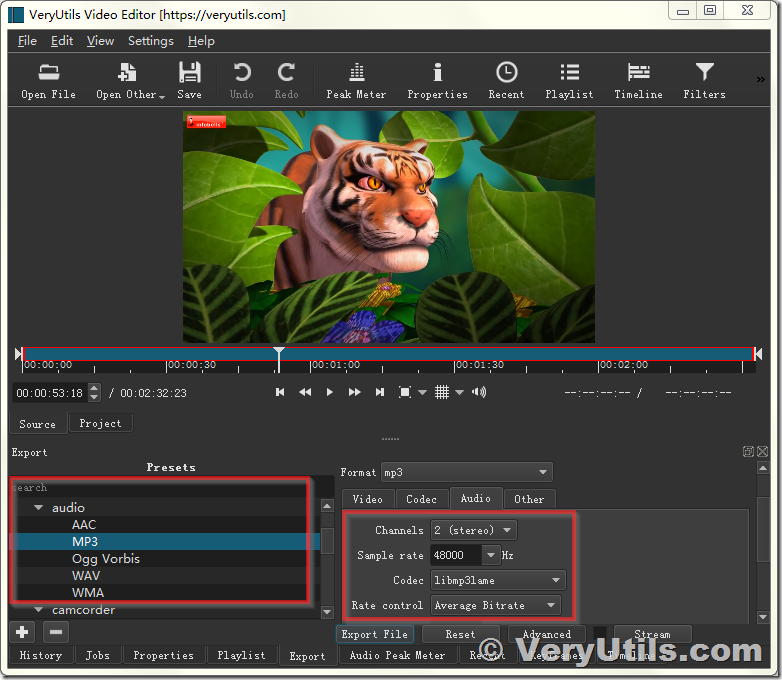Open the Filters toolbar icon
Screen dimensions: 782x680
point(704,81)
